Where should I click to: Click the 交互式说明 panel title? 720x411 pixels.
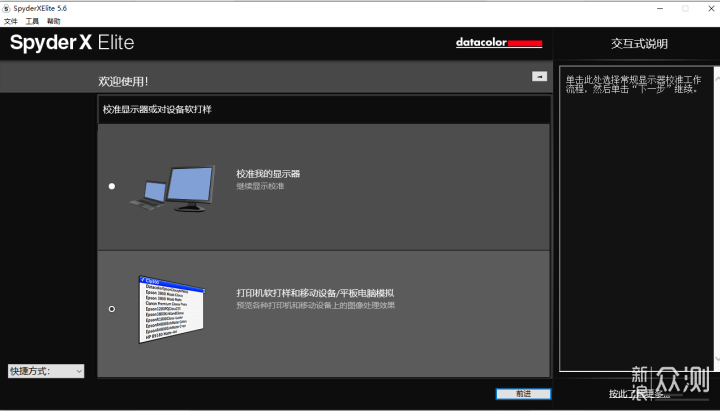(639, 44)
